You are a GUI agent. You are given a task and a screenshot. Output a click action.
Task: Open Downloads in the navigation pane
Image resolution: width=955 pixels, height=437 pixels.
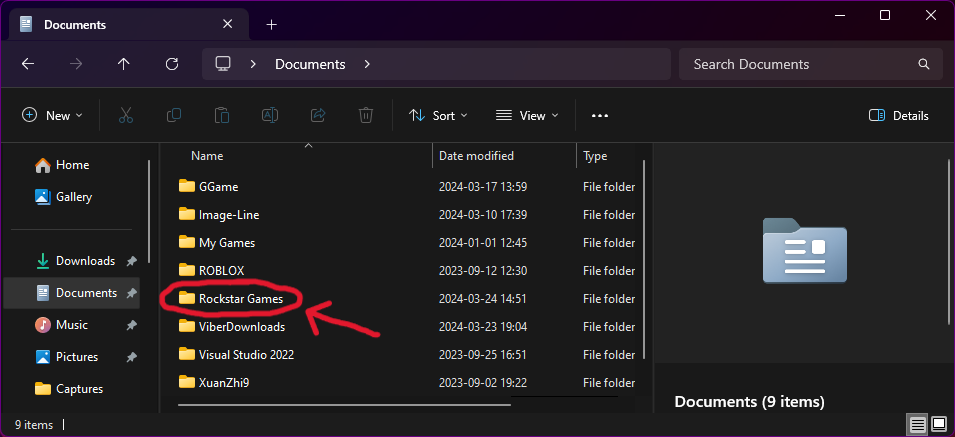[x=85, y=261]
